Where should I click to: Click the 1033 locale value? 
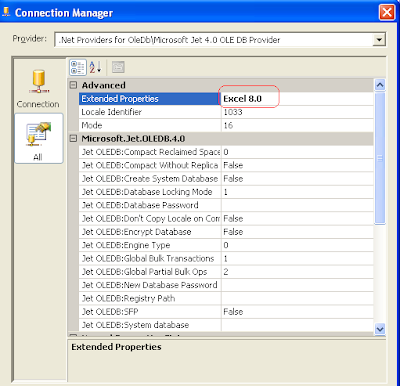(x=297, y=112)
